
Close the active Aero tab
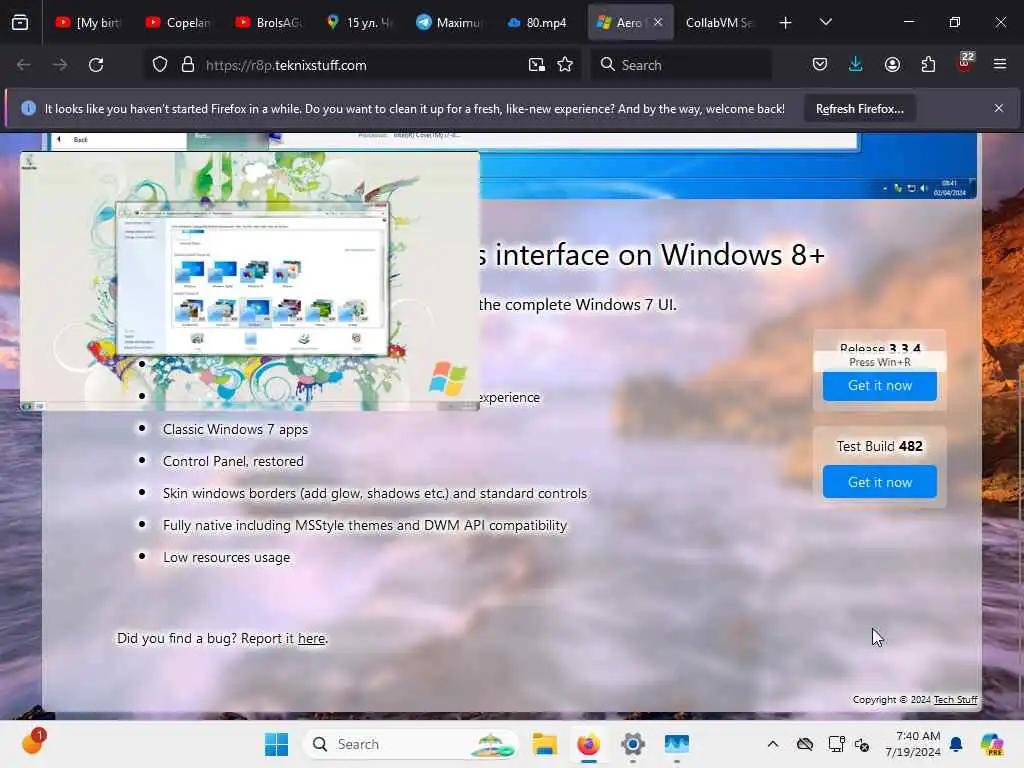(x=658, y=22)
